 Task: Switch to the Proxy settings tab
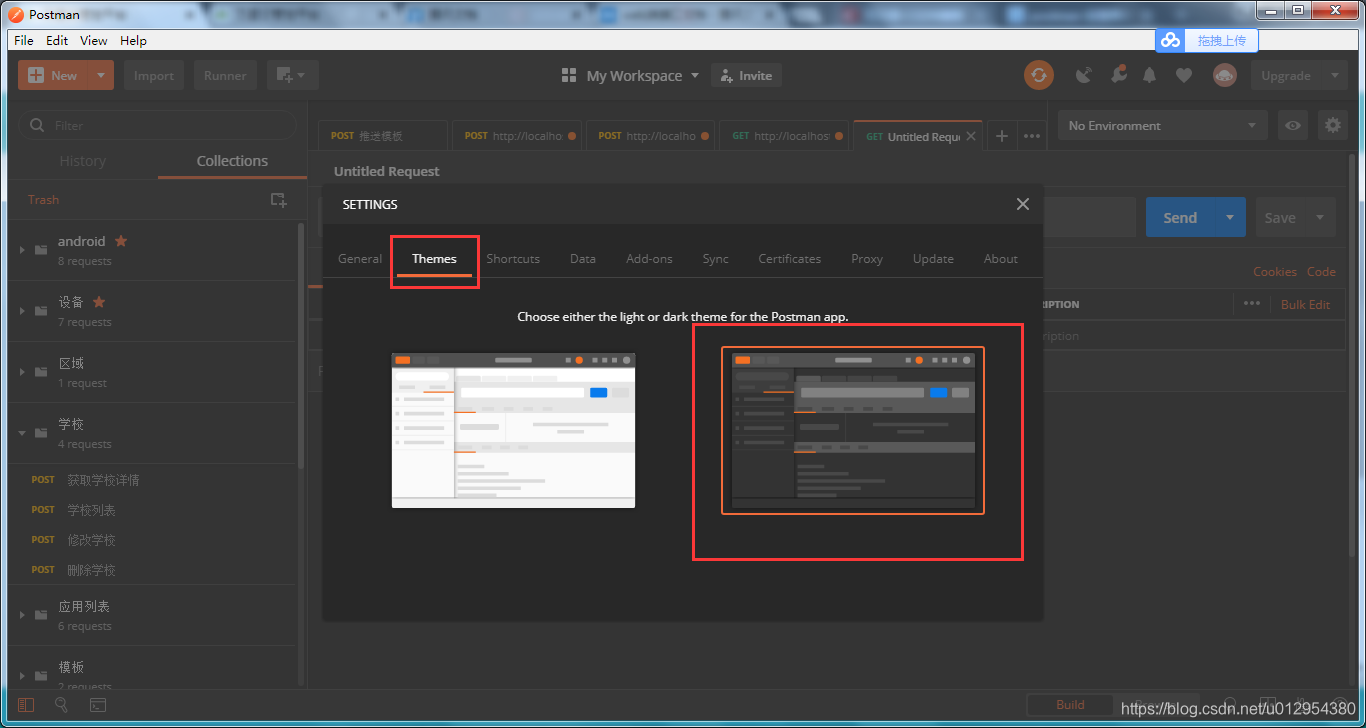[867, 258]
